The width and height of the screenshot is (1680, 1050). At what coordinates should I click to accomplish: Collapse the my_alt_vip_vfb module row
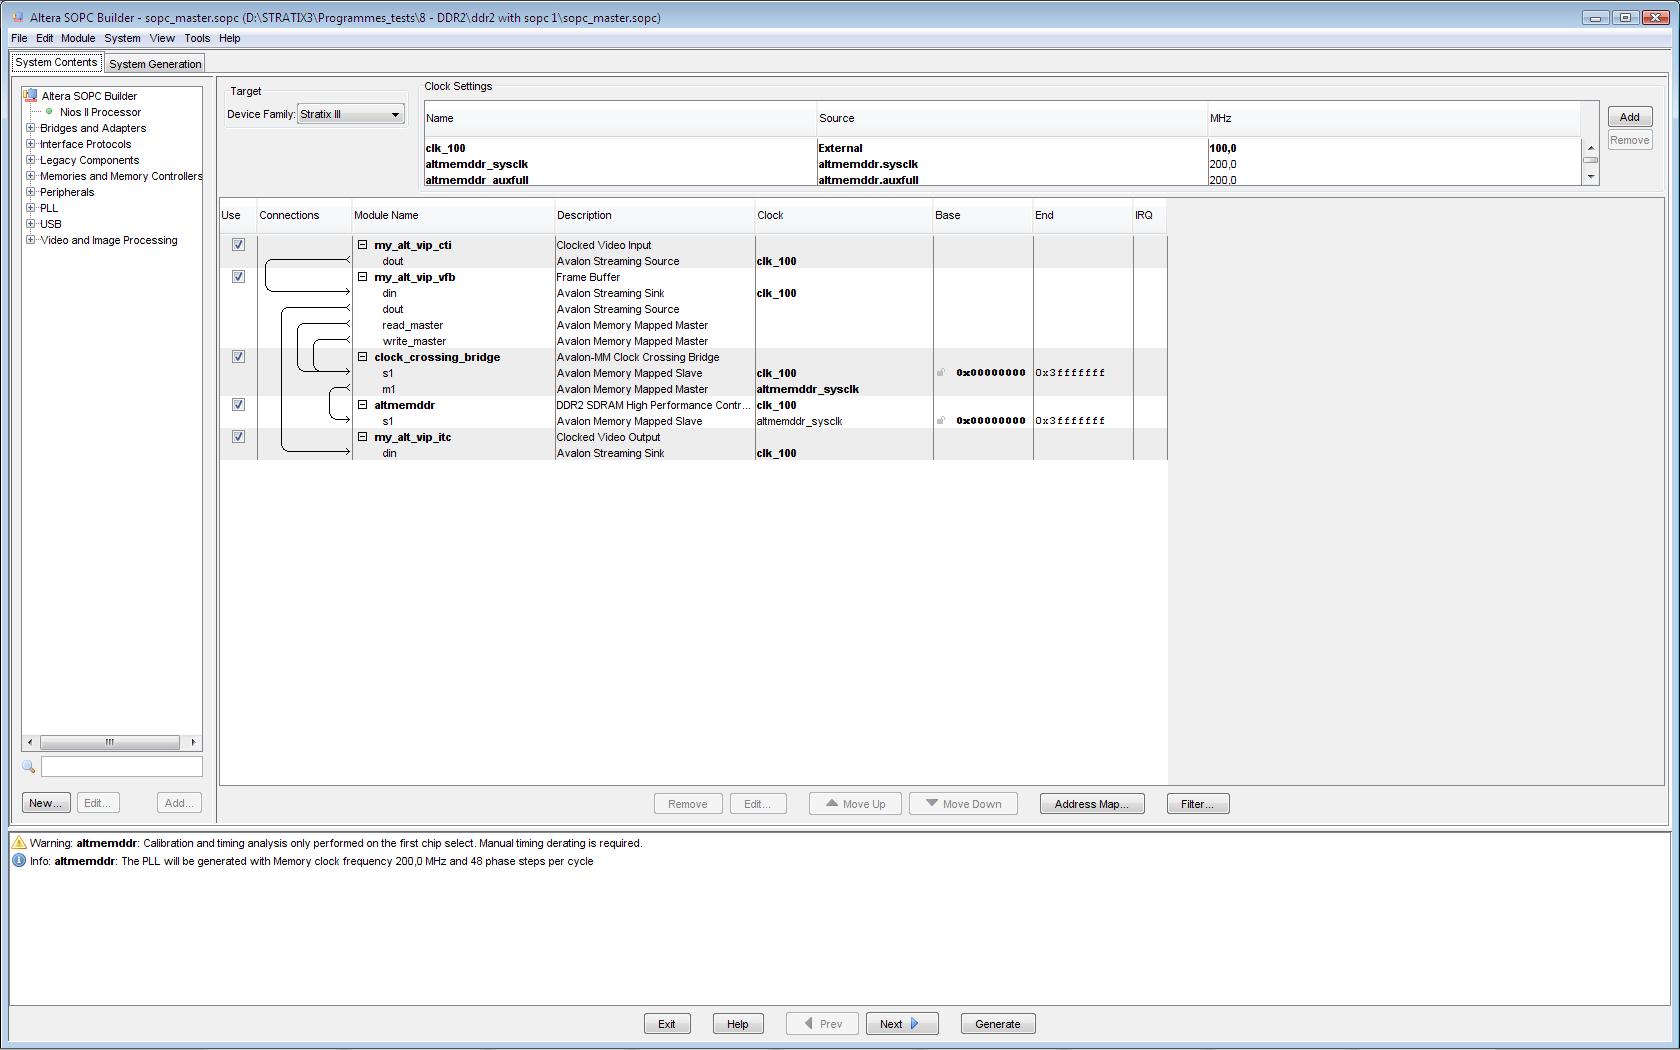363,277
